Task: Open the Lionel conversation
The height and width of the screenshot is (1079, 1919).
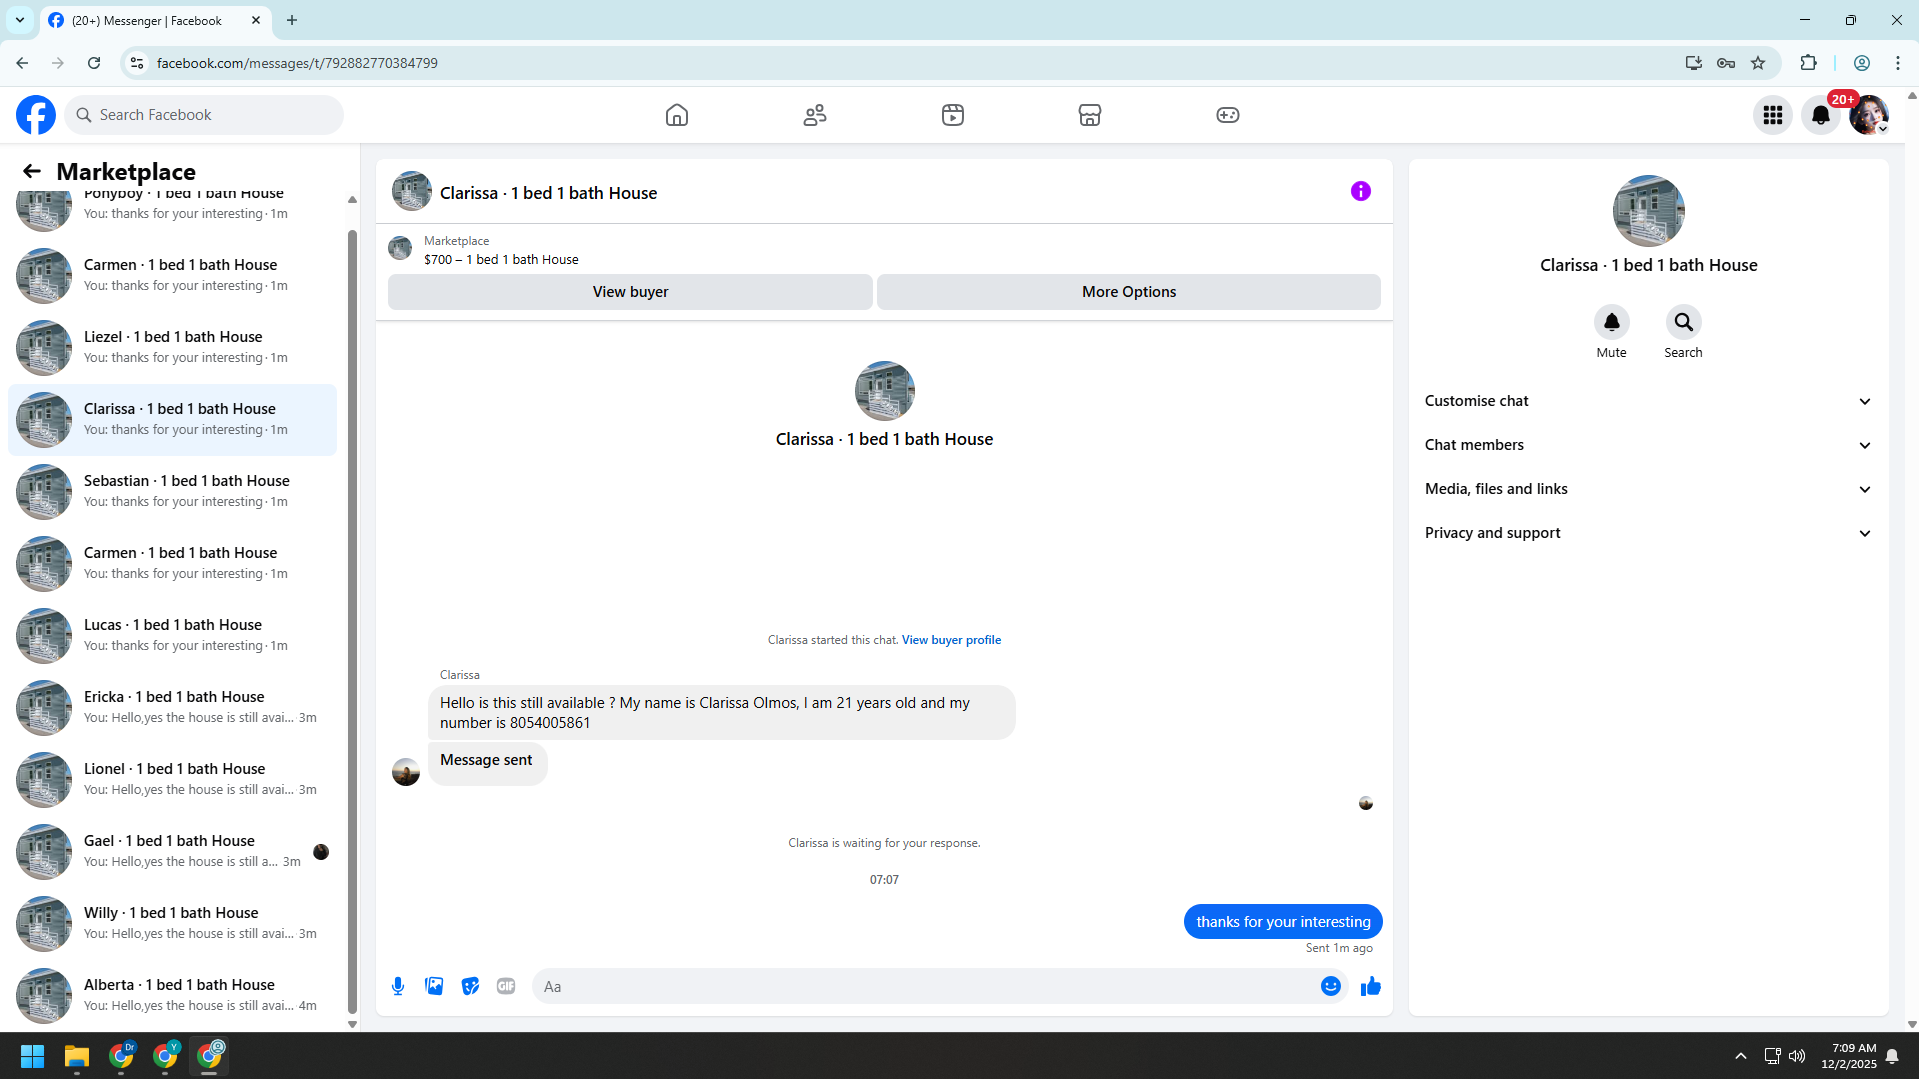Action: coord(172,780)
